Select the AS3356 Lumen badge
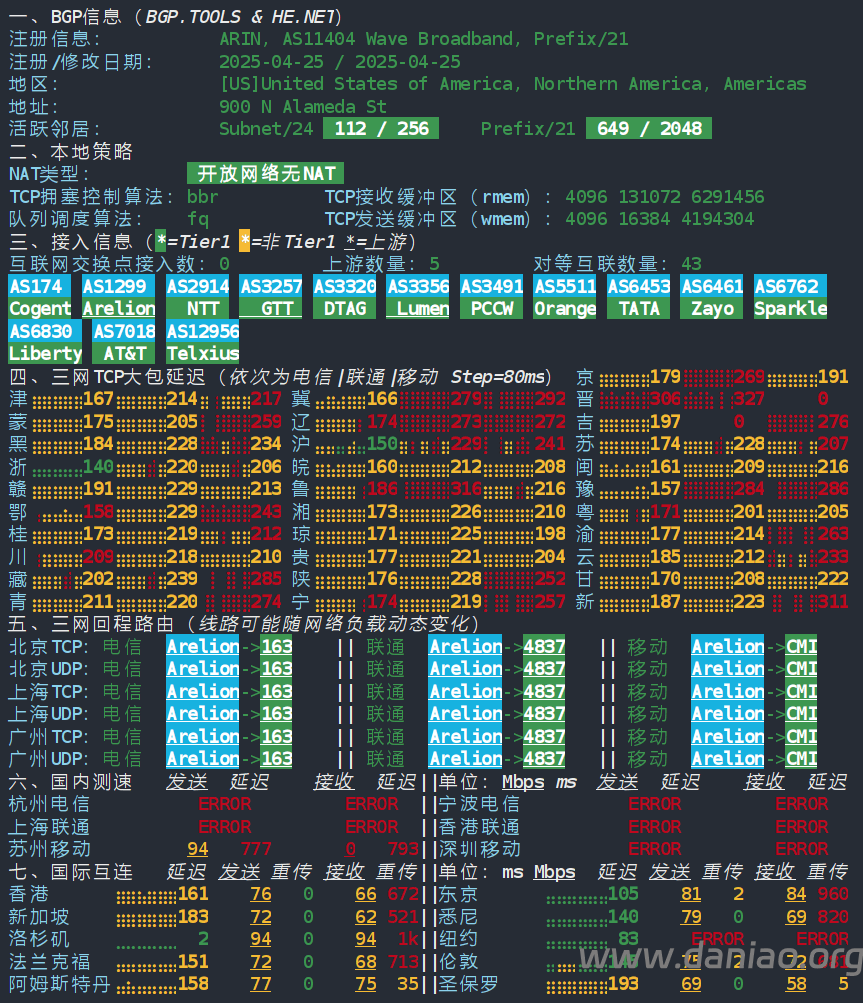 (418, 297)
